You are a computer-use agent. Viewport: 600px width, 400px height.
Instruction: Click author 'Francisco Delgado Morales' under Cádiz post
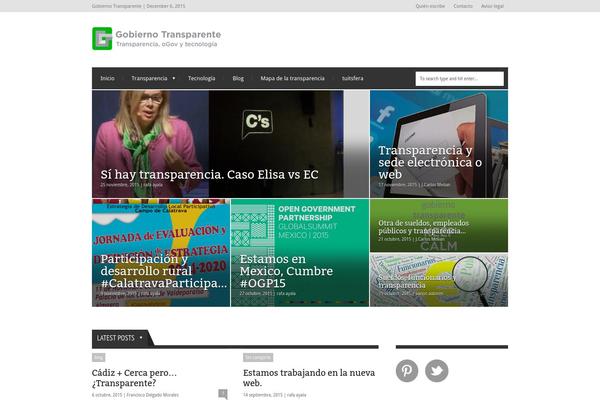click(153, 395)
